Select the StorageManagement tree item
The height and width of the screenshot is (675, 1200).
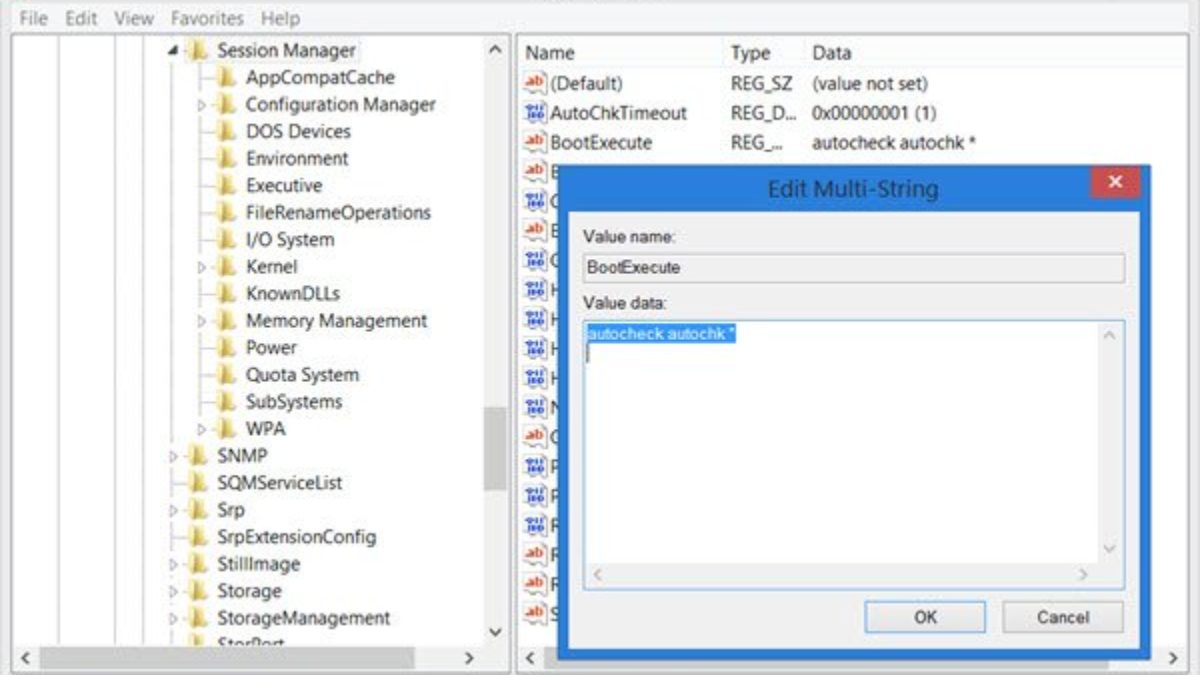tap(303, 618)
